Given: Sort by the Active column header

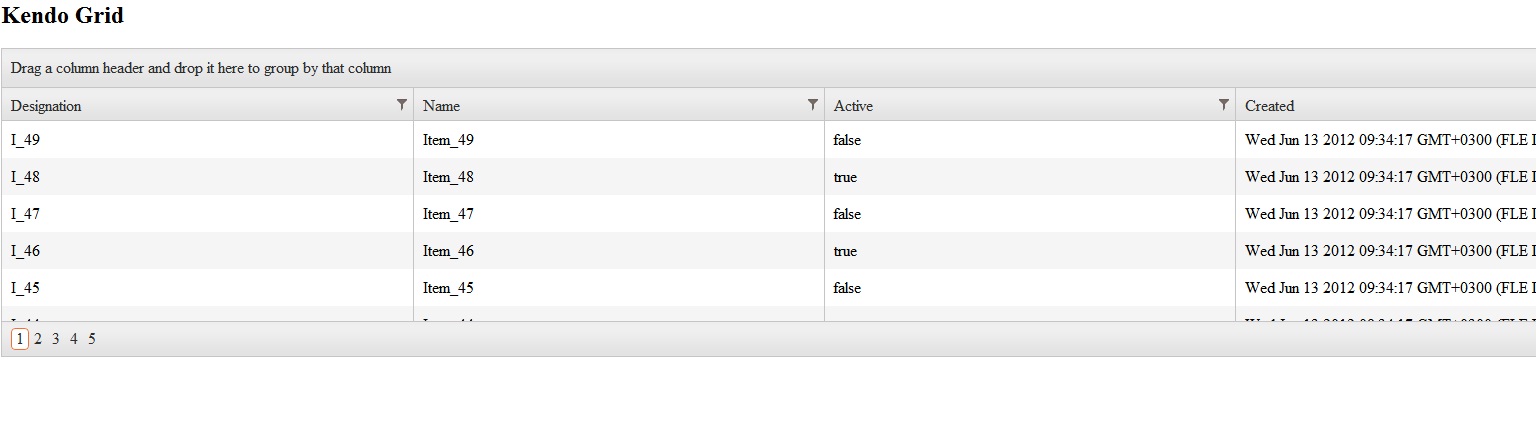Looking at the screenshot, I should pos(853,106).
